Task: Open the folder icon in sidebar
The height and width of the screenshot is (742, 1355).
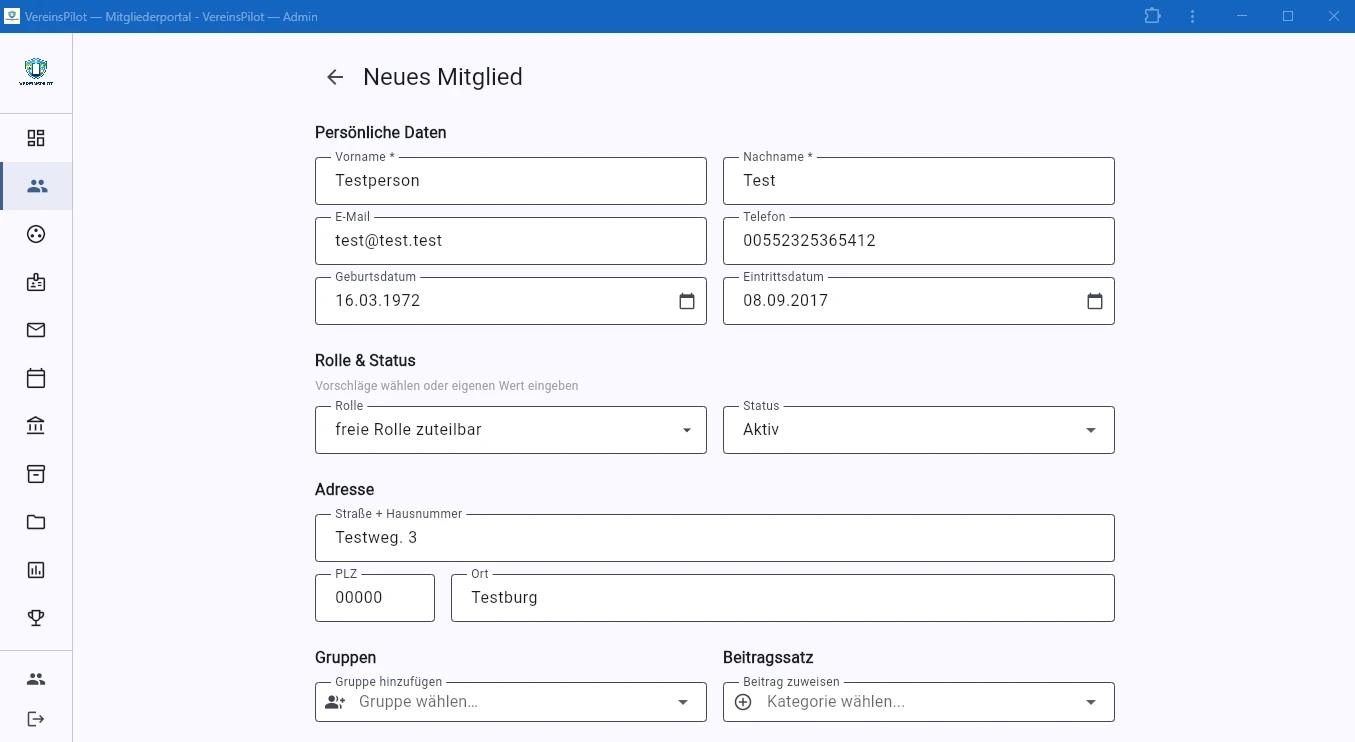Action: (x=36, y=522)
